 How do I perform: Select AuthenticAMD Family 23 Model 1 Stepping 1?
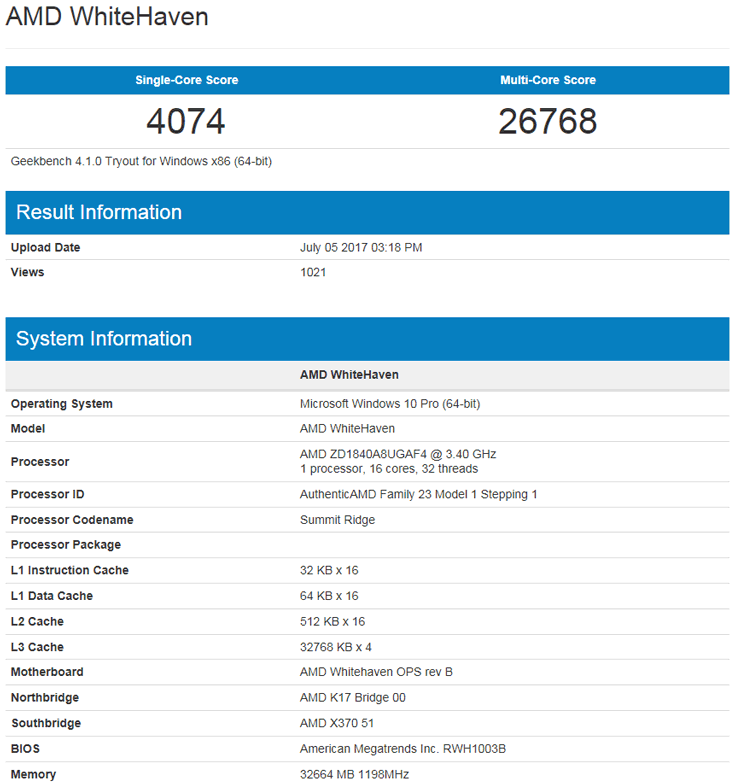418,494
